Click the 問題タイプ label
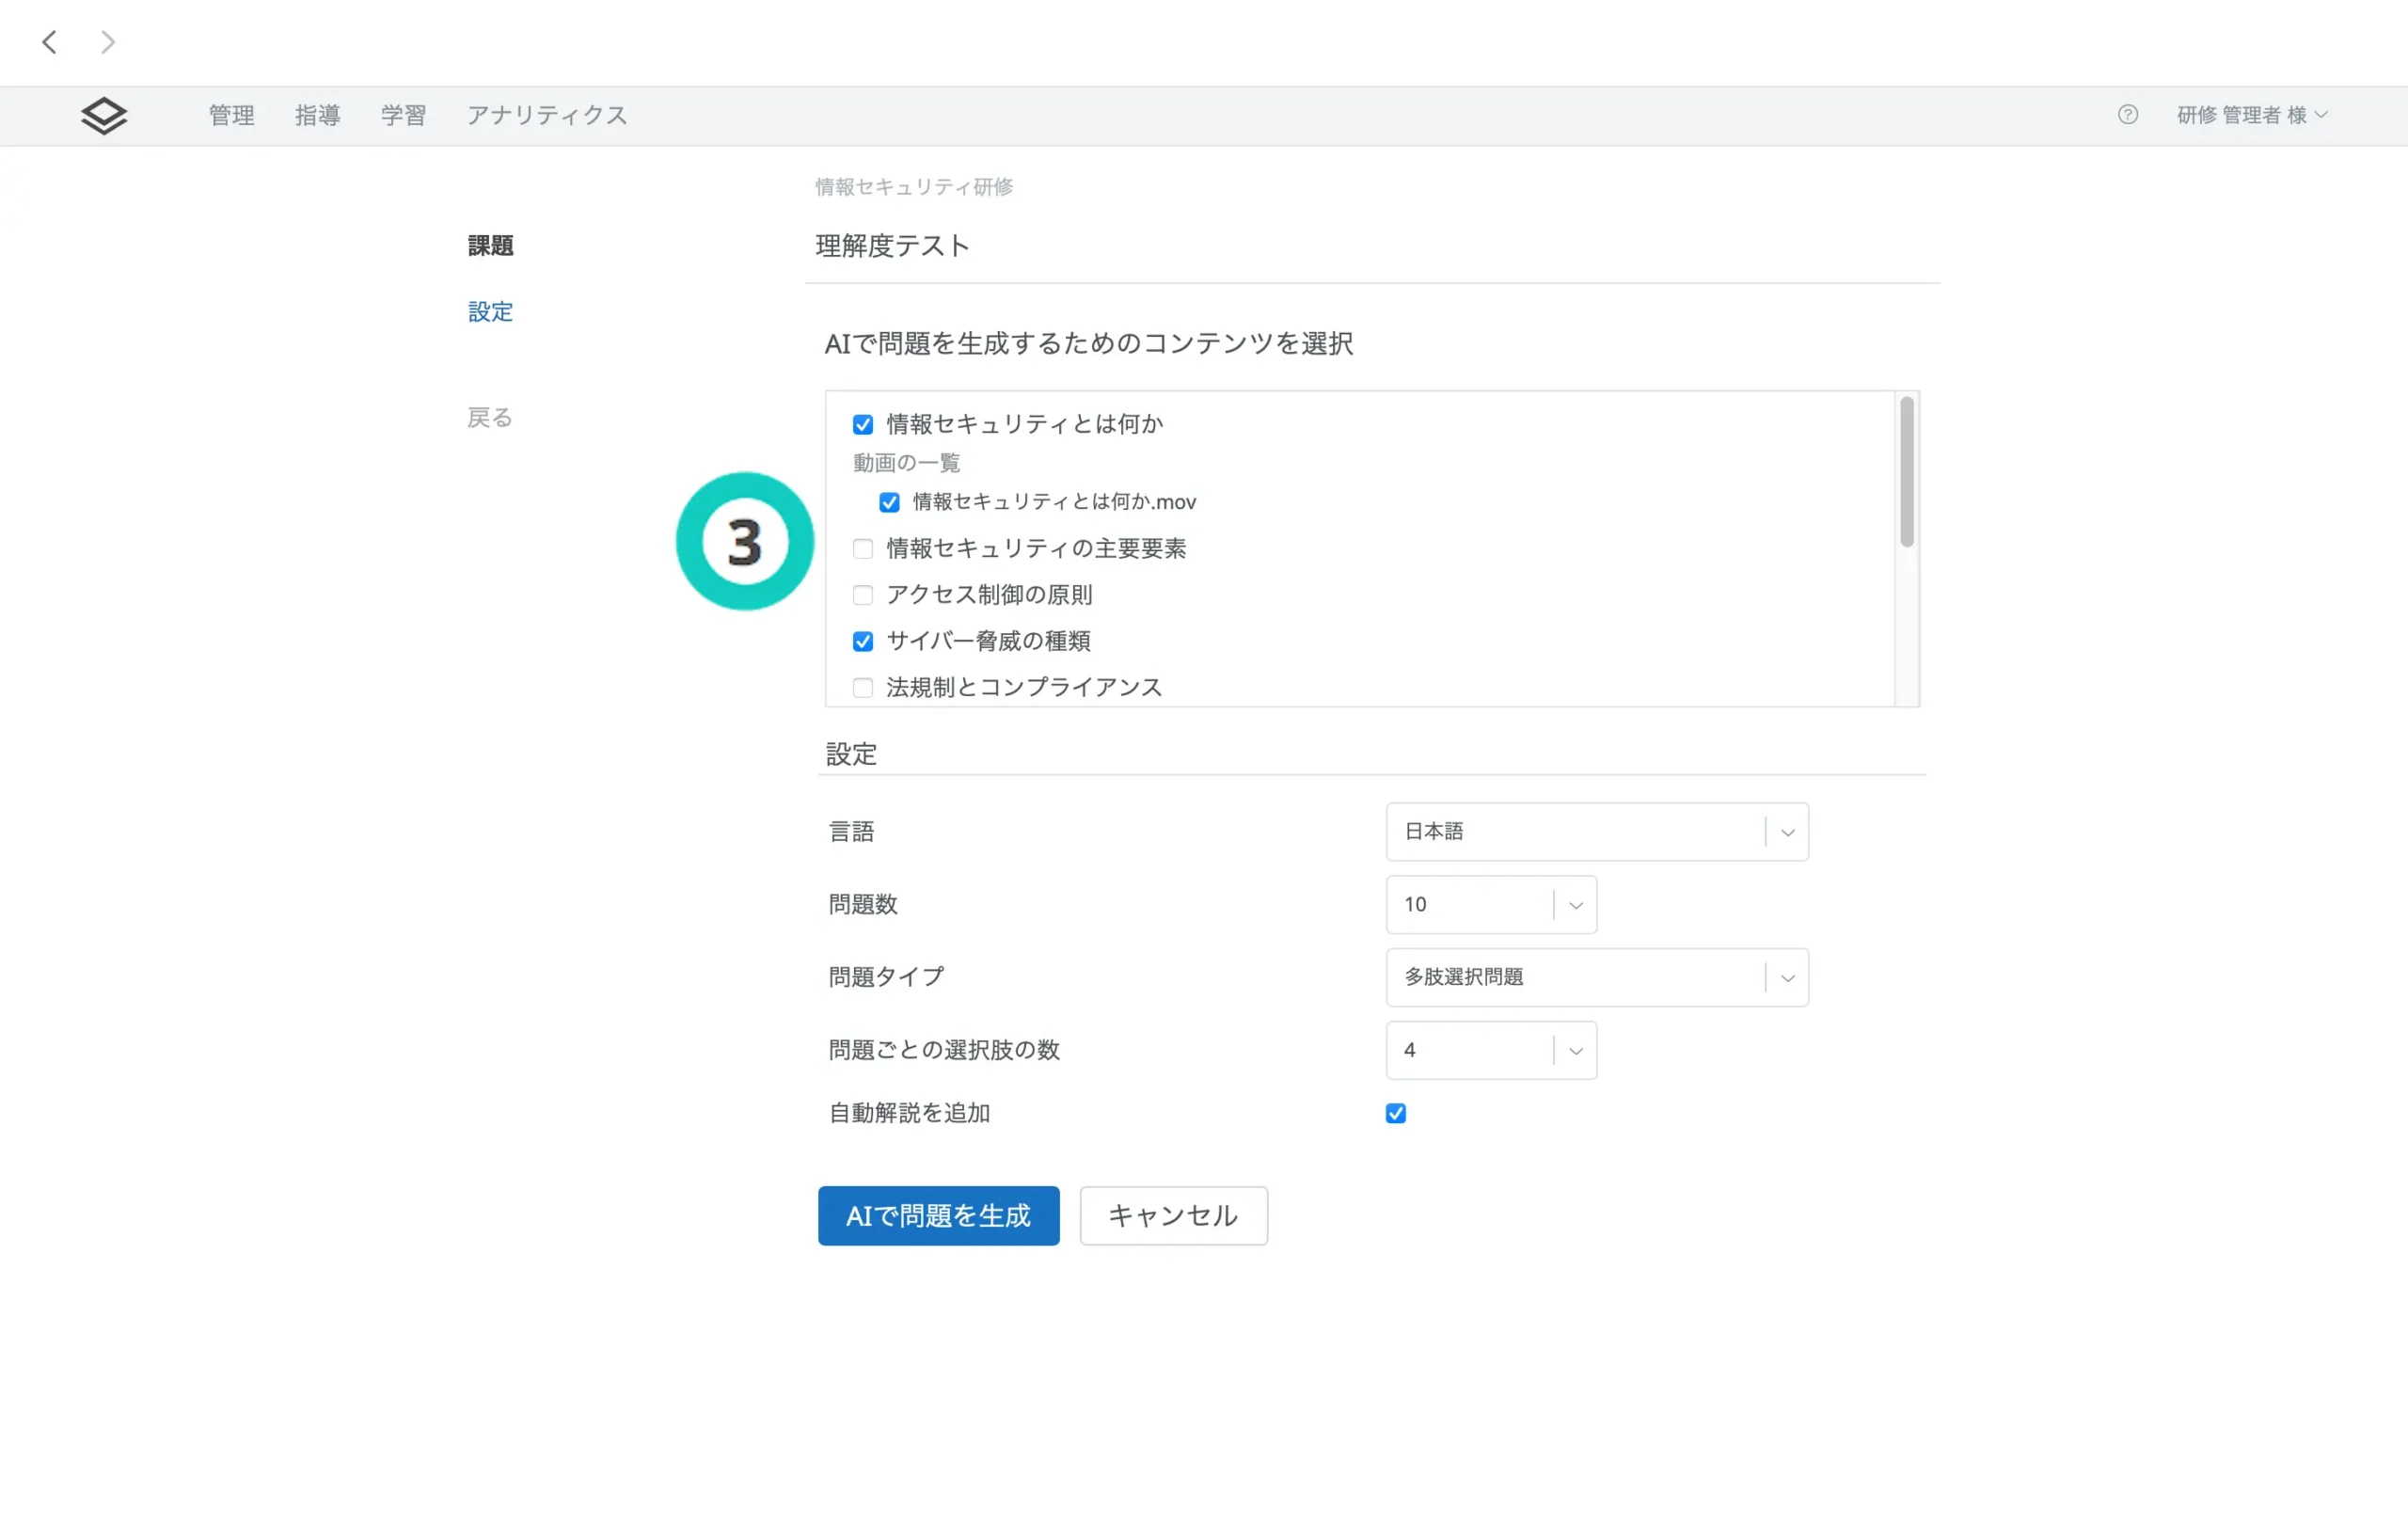 tap(886, 978)
